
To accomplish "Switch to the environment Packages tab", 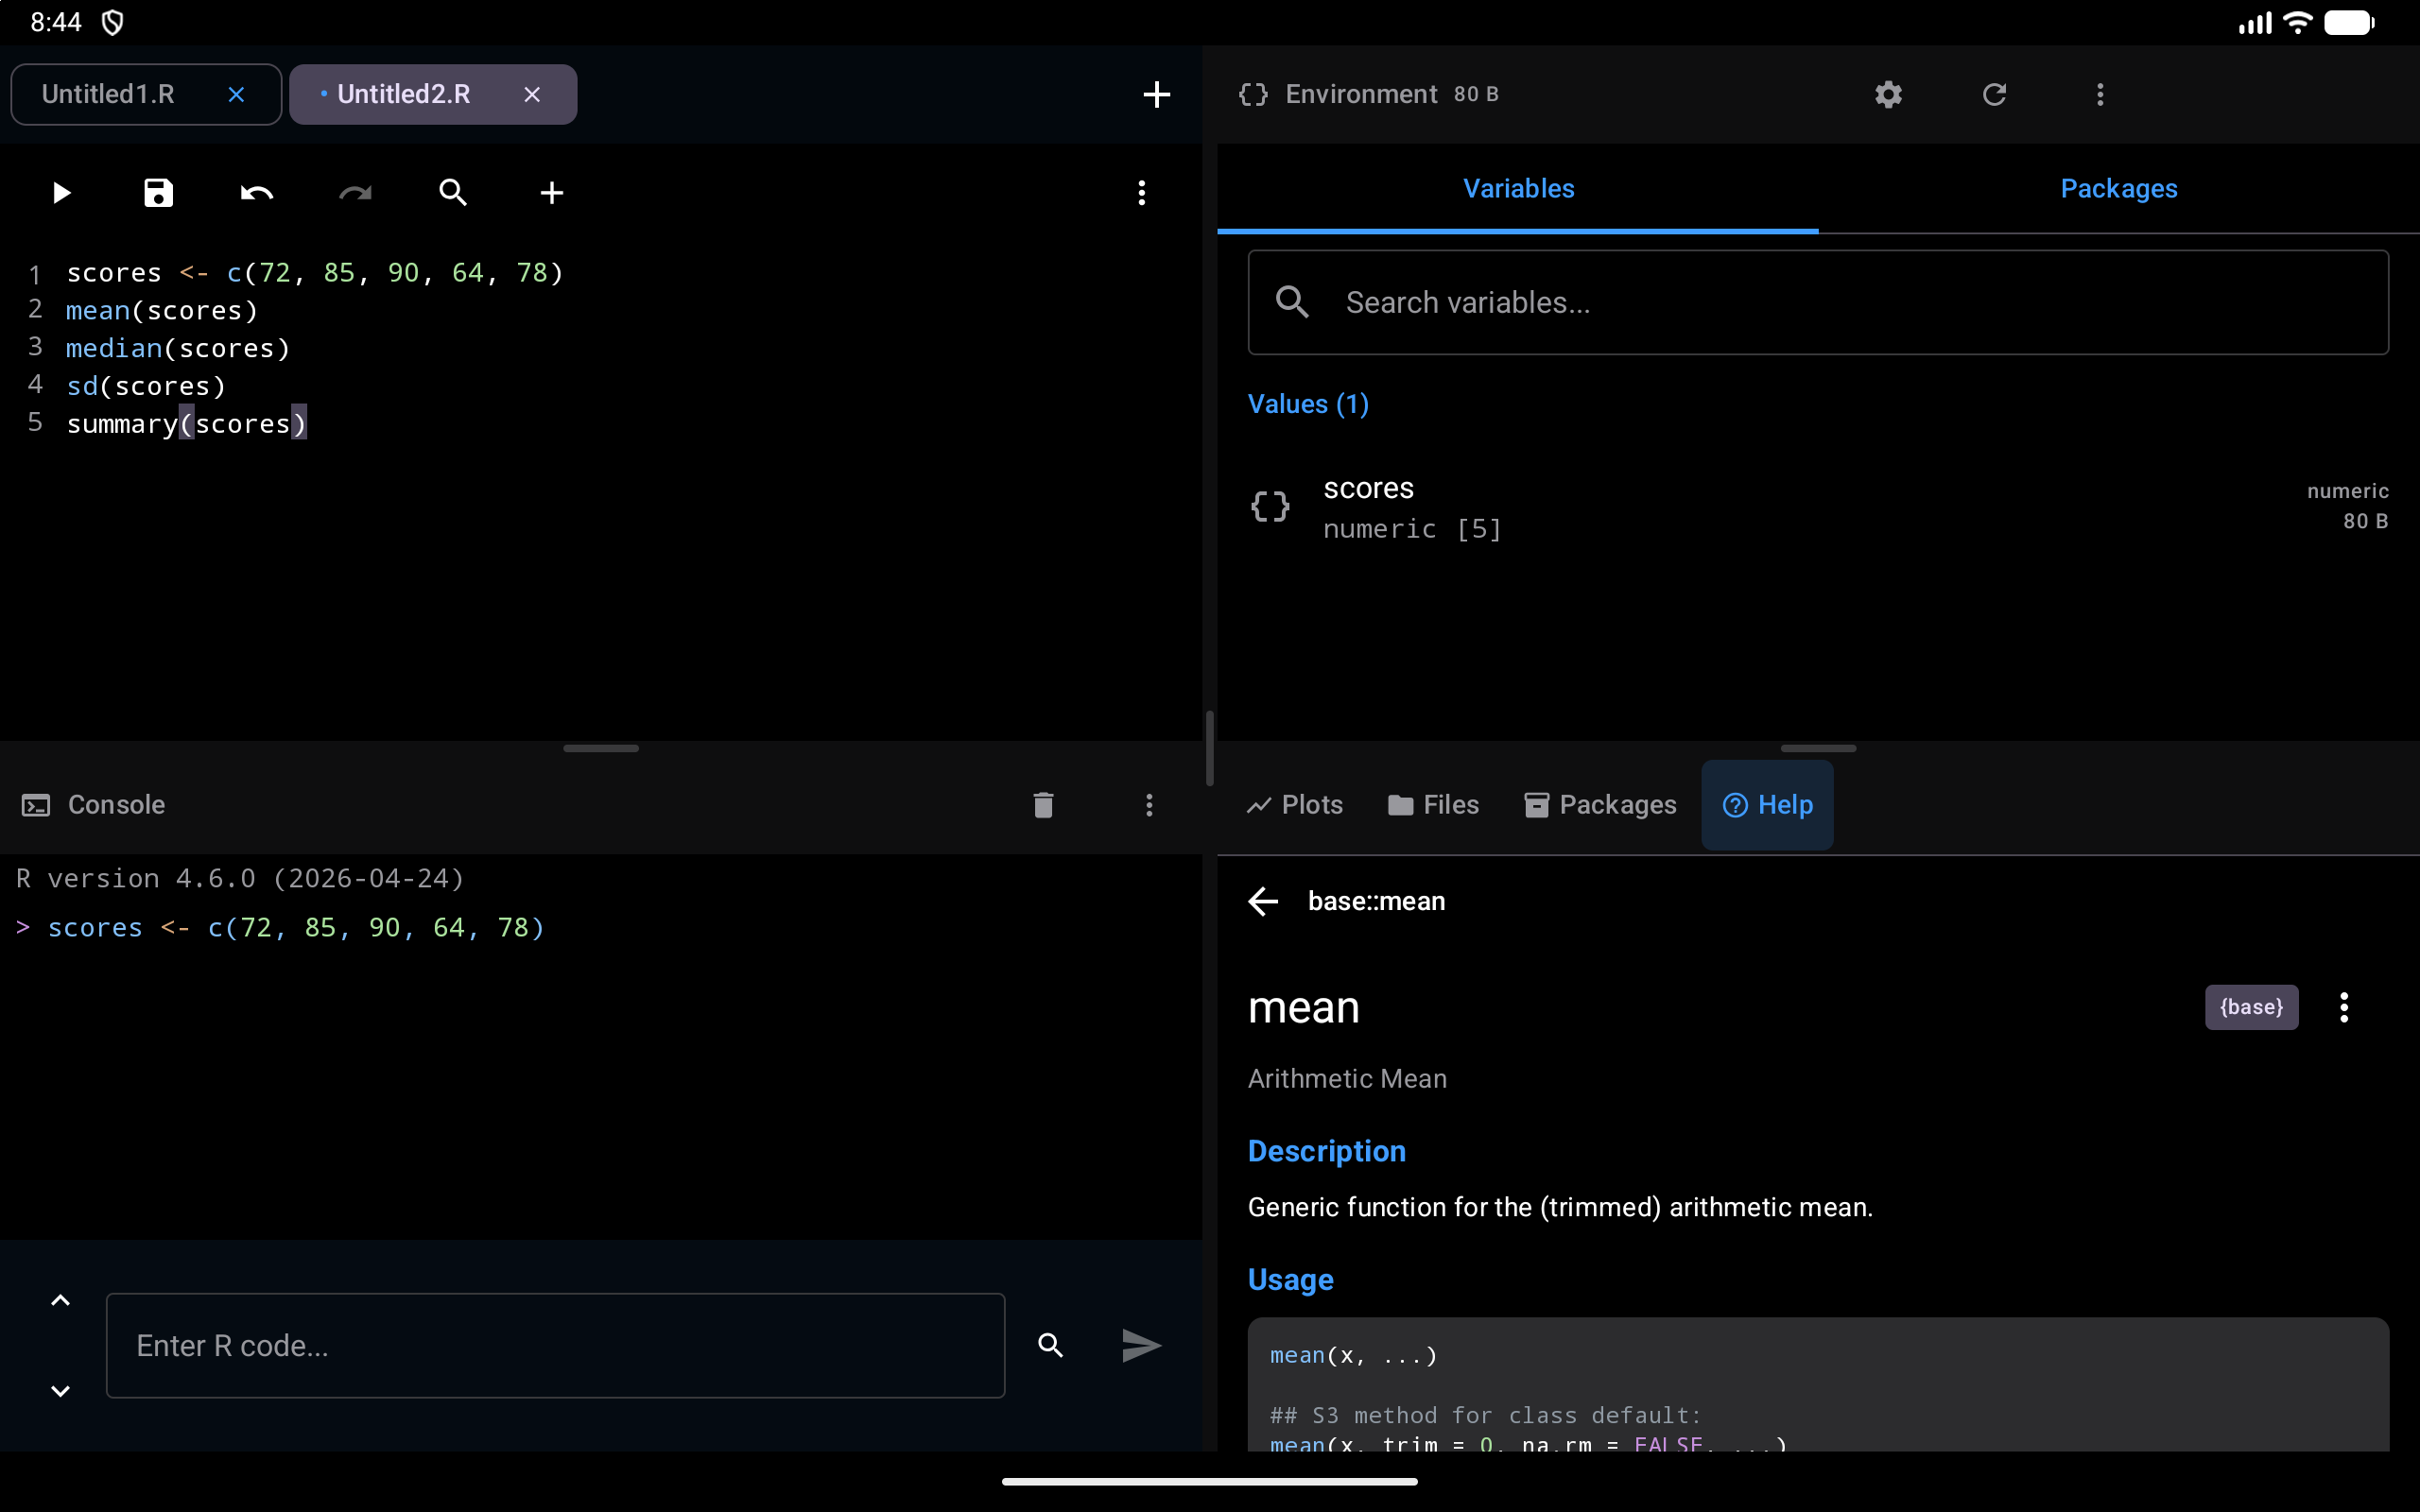I will coord(2118,189).
